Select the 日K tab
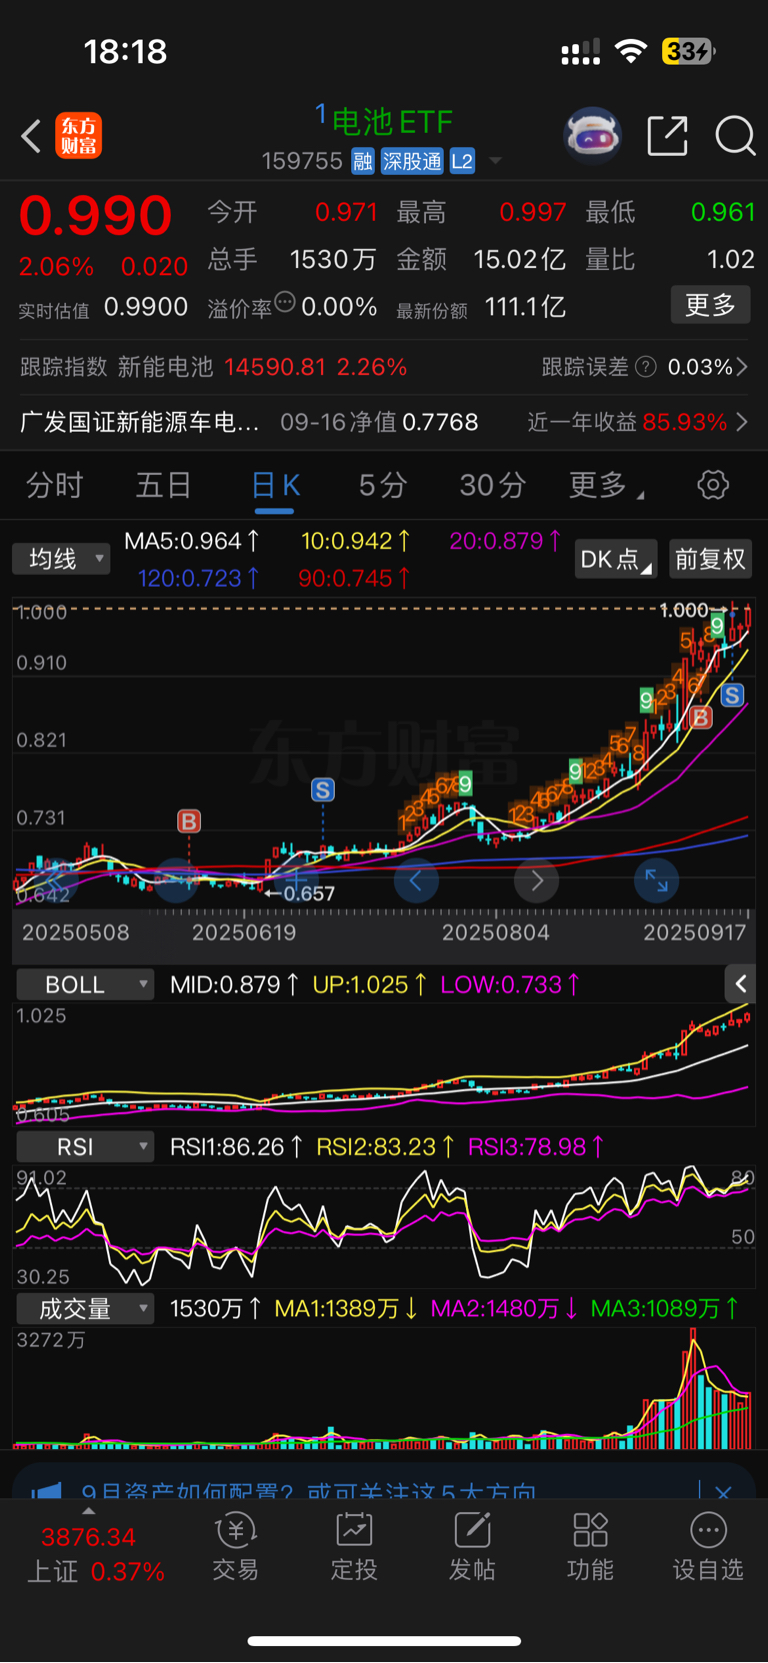The width and height of the screenshot is (768, 1663). coord(275,485)
